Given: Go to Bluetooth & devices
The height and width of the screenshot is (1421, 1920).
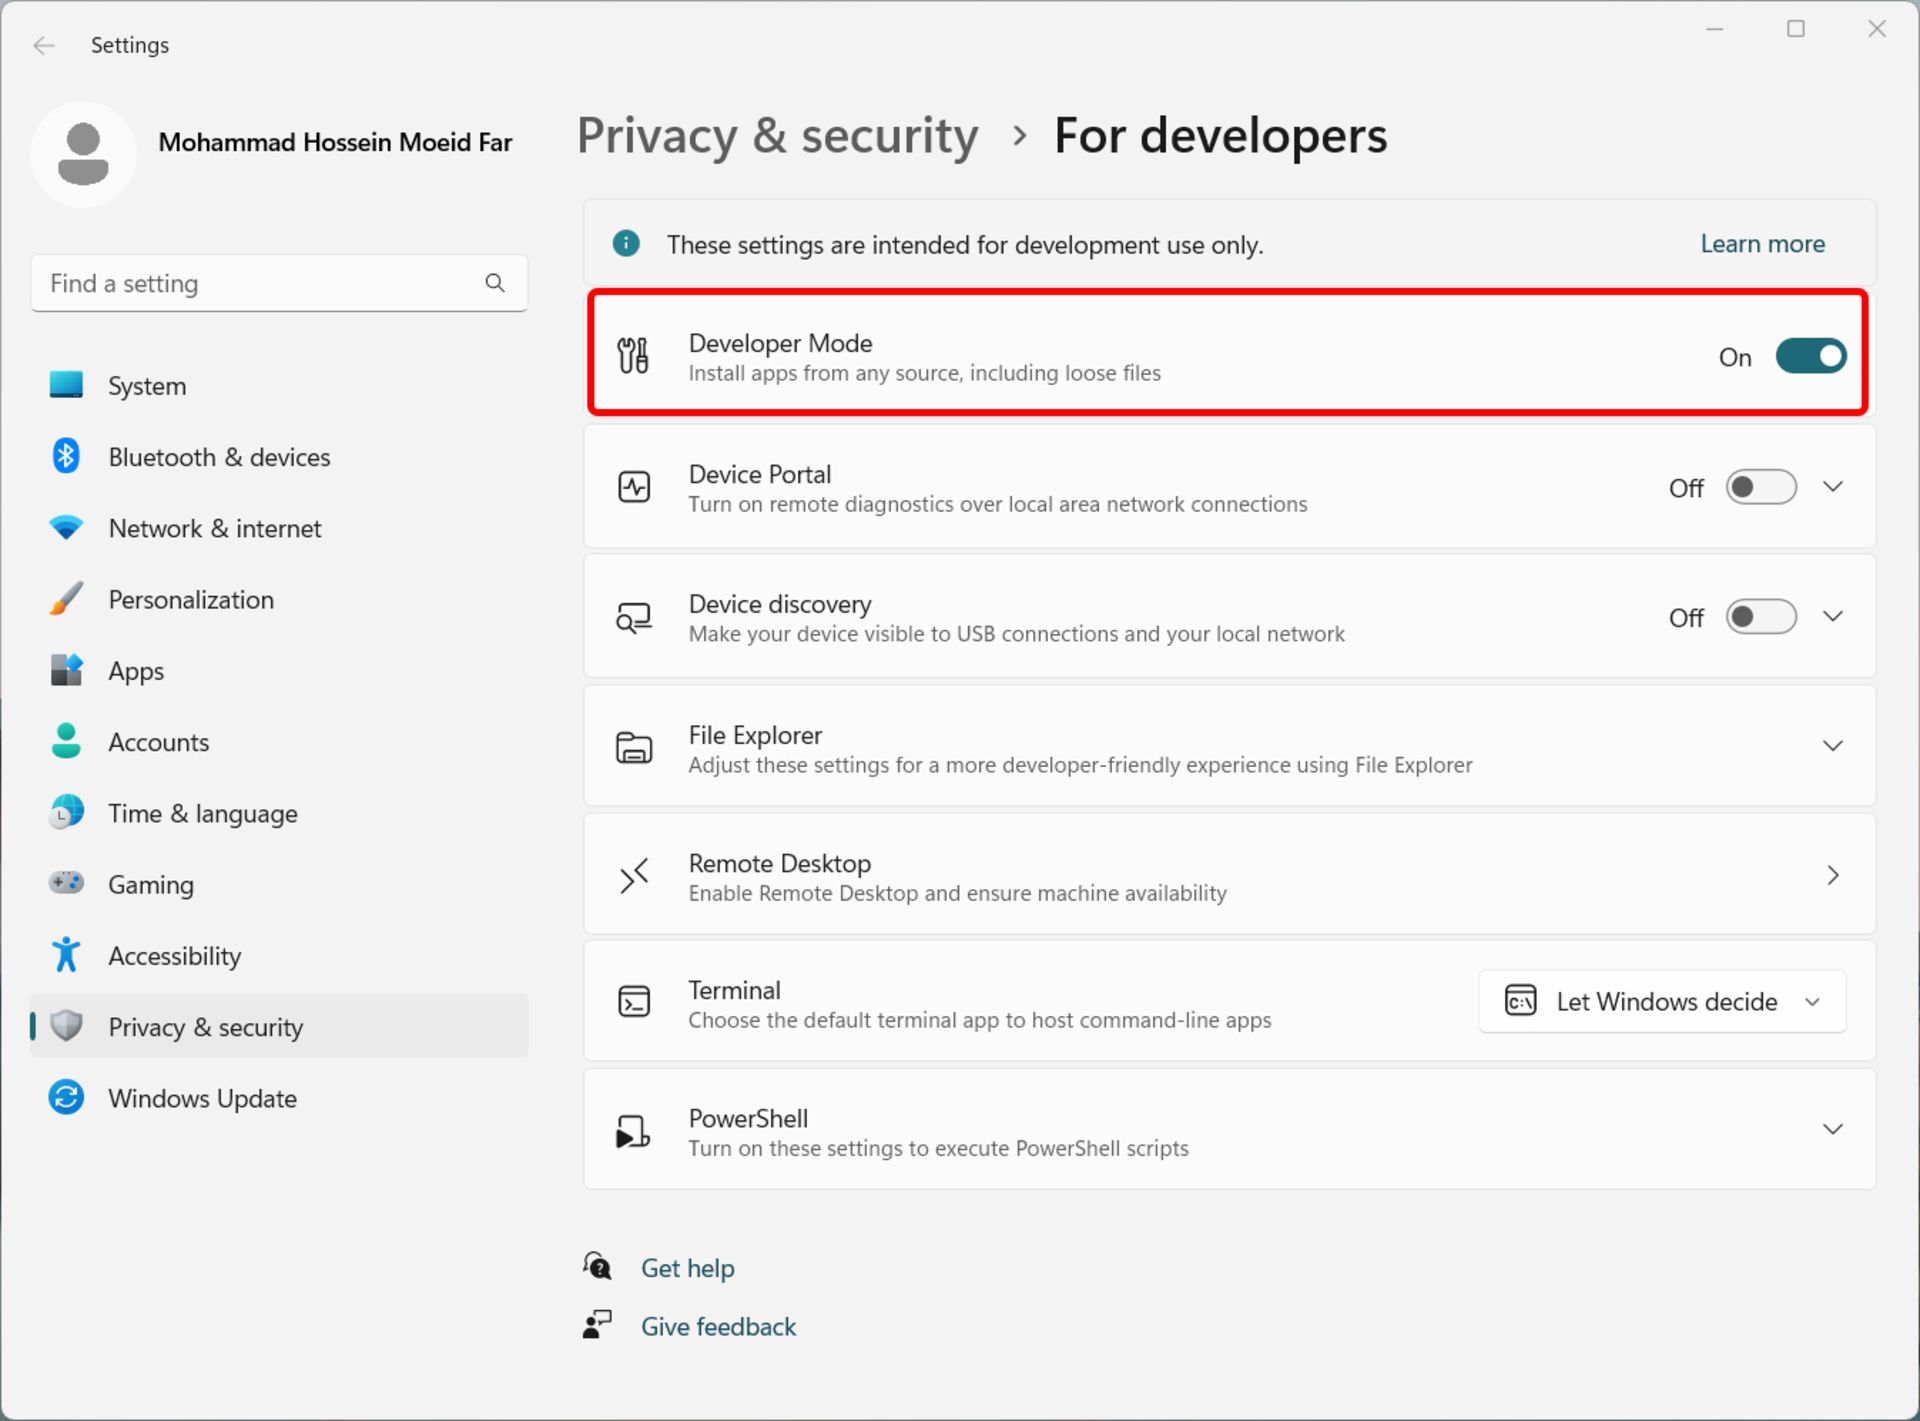Looking at the screenshot, I should point(279,456).
